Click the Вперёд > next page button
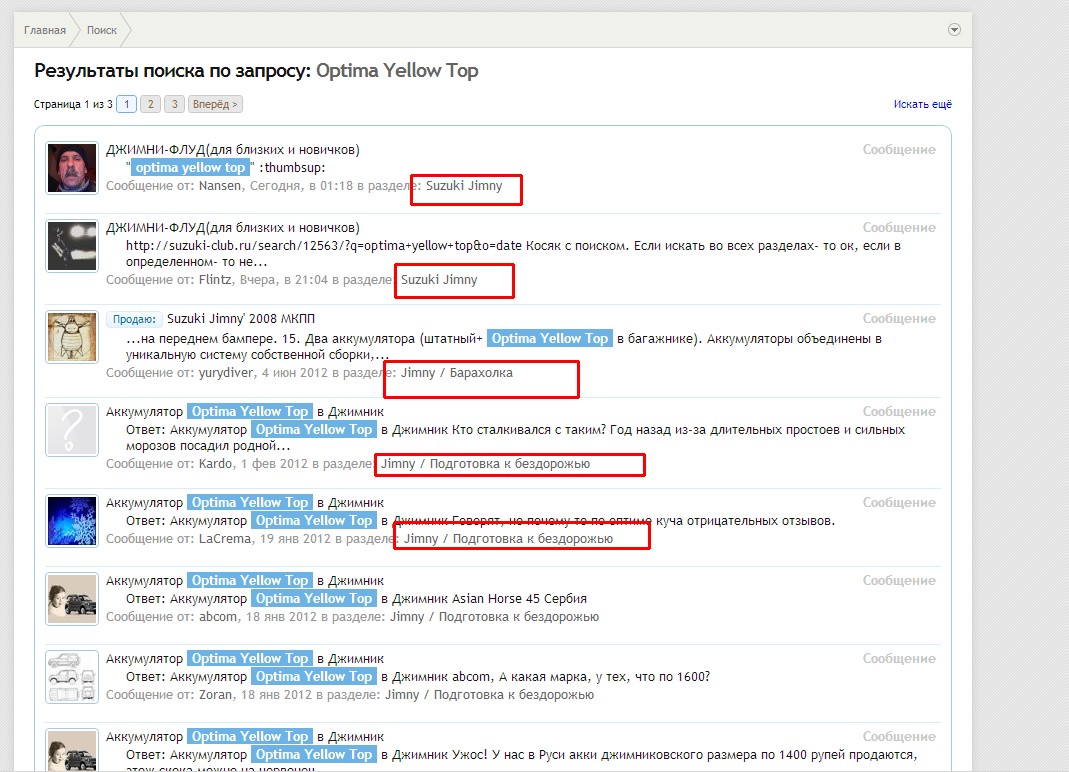The width and height of the screenshot is (1069, 772). (215, 104)
